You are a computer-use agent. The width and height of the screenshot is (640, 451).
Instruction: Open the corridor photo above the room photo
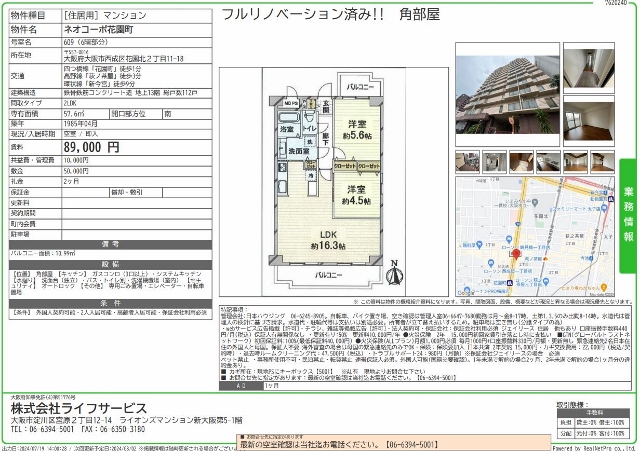589,67
